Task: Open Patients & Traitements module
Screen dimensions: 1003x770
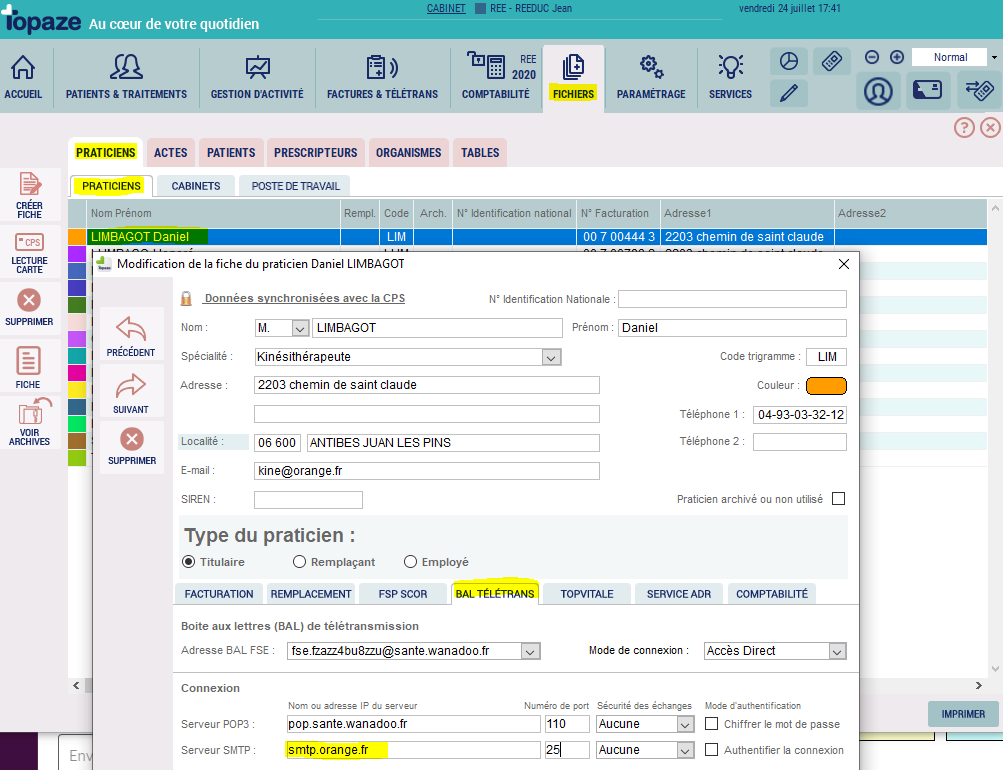Action: (x=126, y=77)
